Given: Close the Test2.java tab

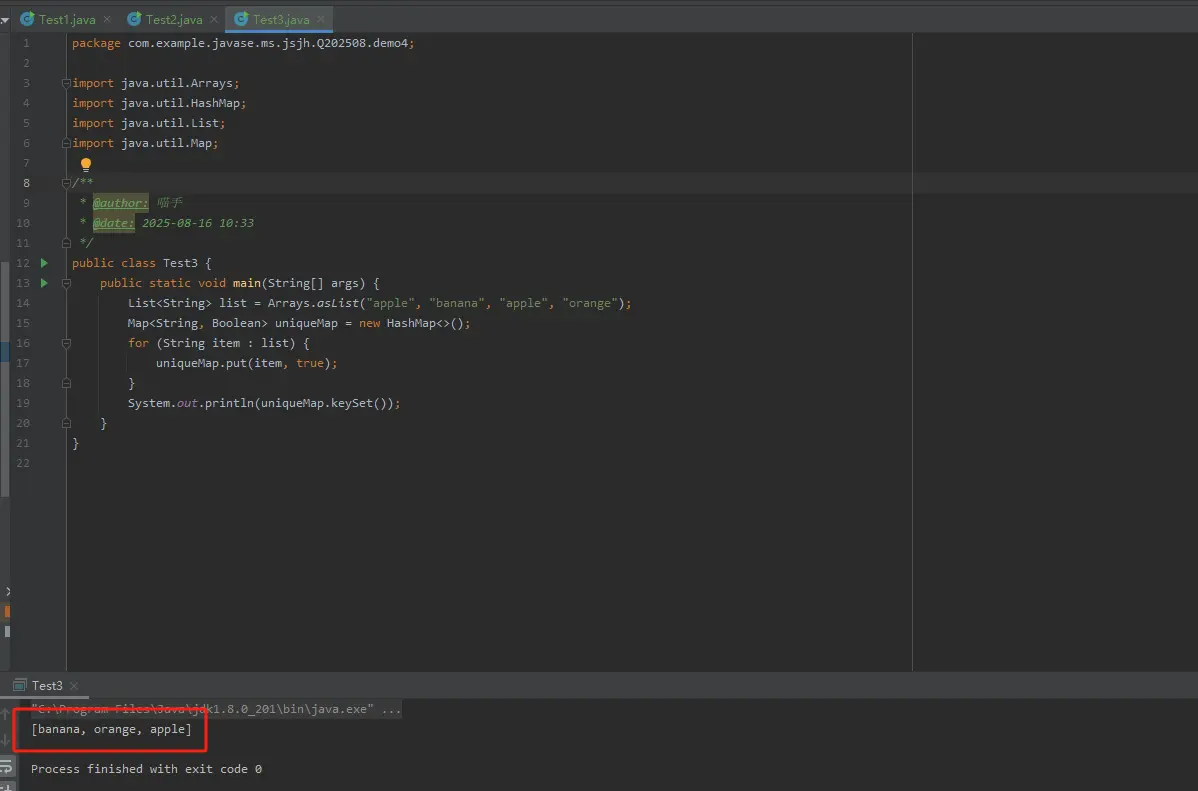Looking at the screenshot, I should click(214, 19).
